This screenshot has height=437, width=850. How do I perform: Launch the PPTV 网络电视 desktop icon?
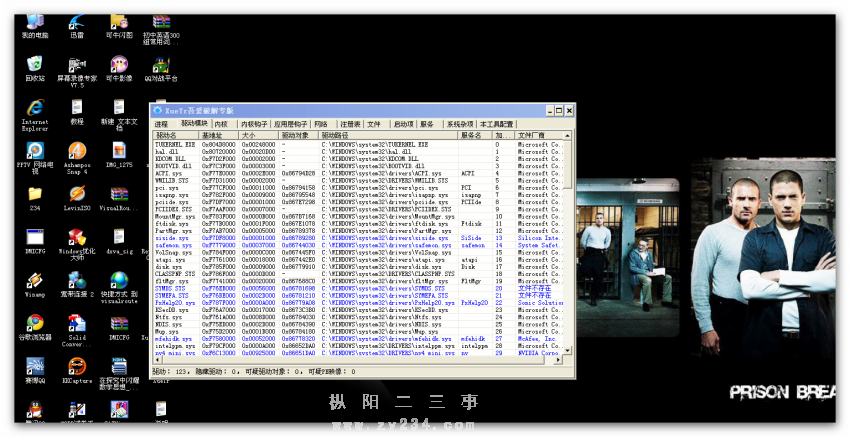[35, 158]
